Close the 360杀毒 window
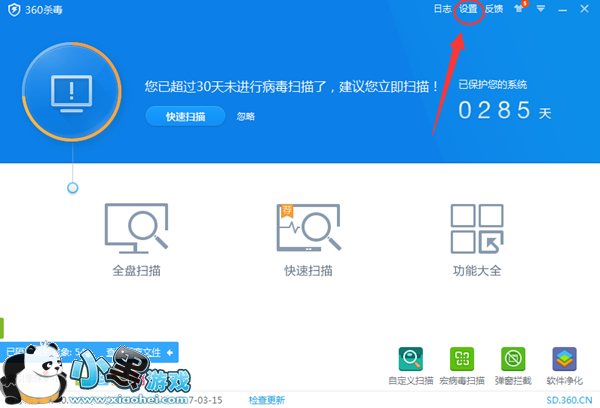 584,9
